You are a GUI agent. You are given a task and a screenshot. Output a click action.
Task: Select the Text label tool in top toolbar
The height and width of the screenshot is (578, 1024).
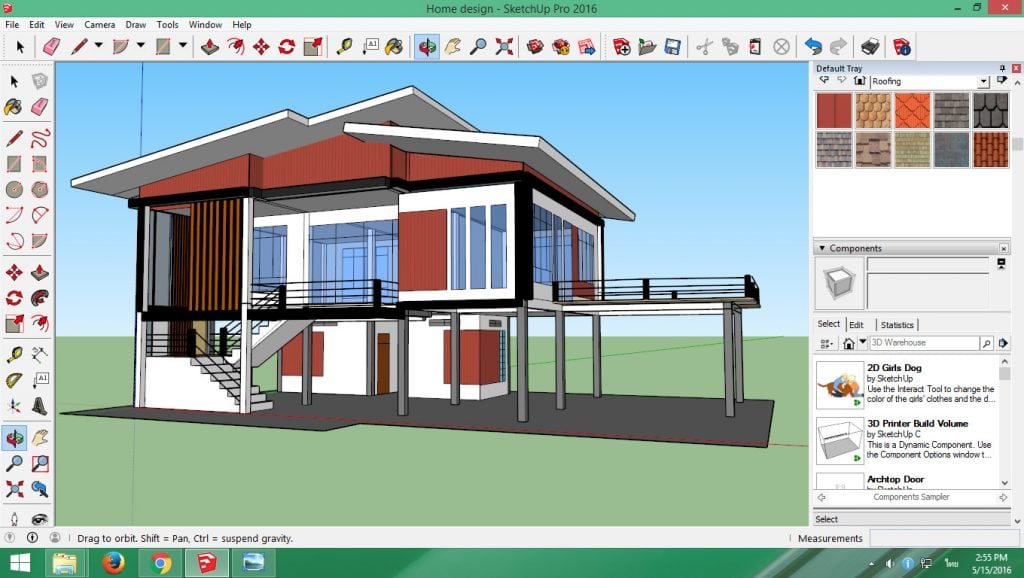coord(370,46)
